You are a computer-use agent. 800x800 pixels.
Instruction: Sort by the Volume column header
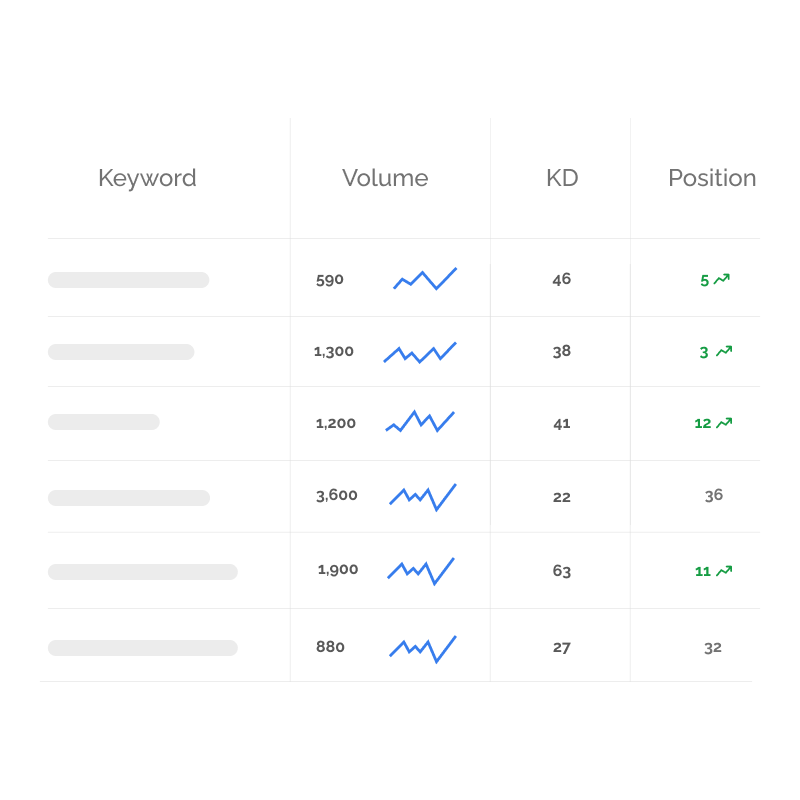[x=385, y=178]
